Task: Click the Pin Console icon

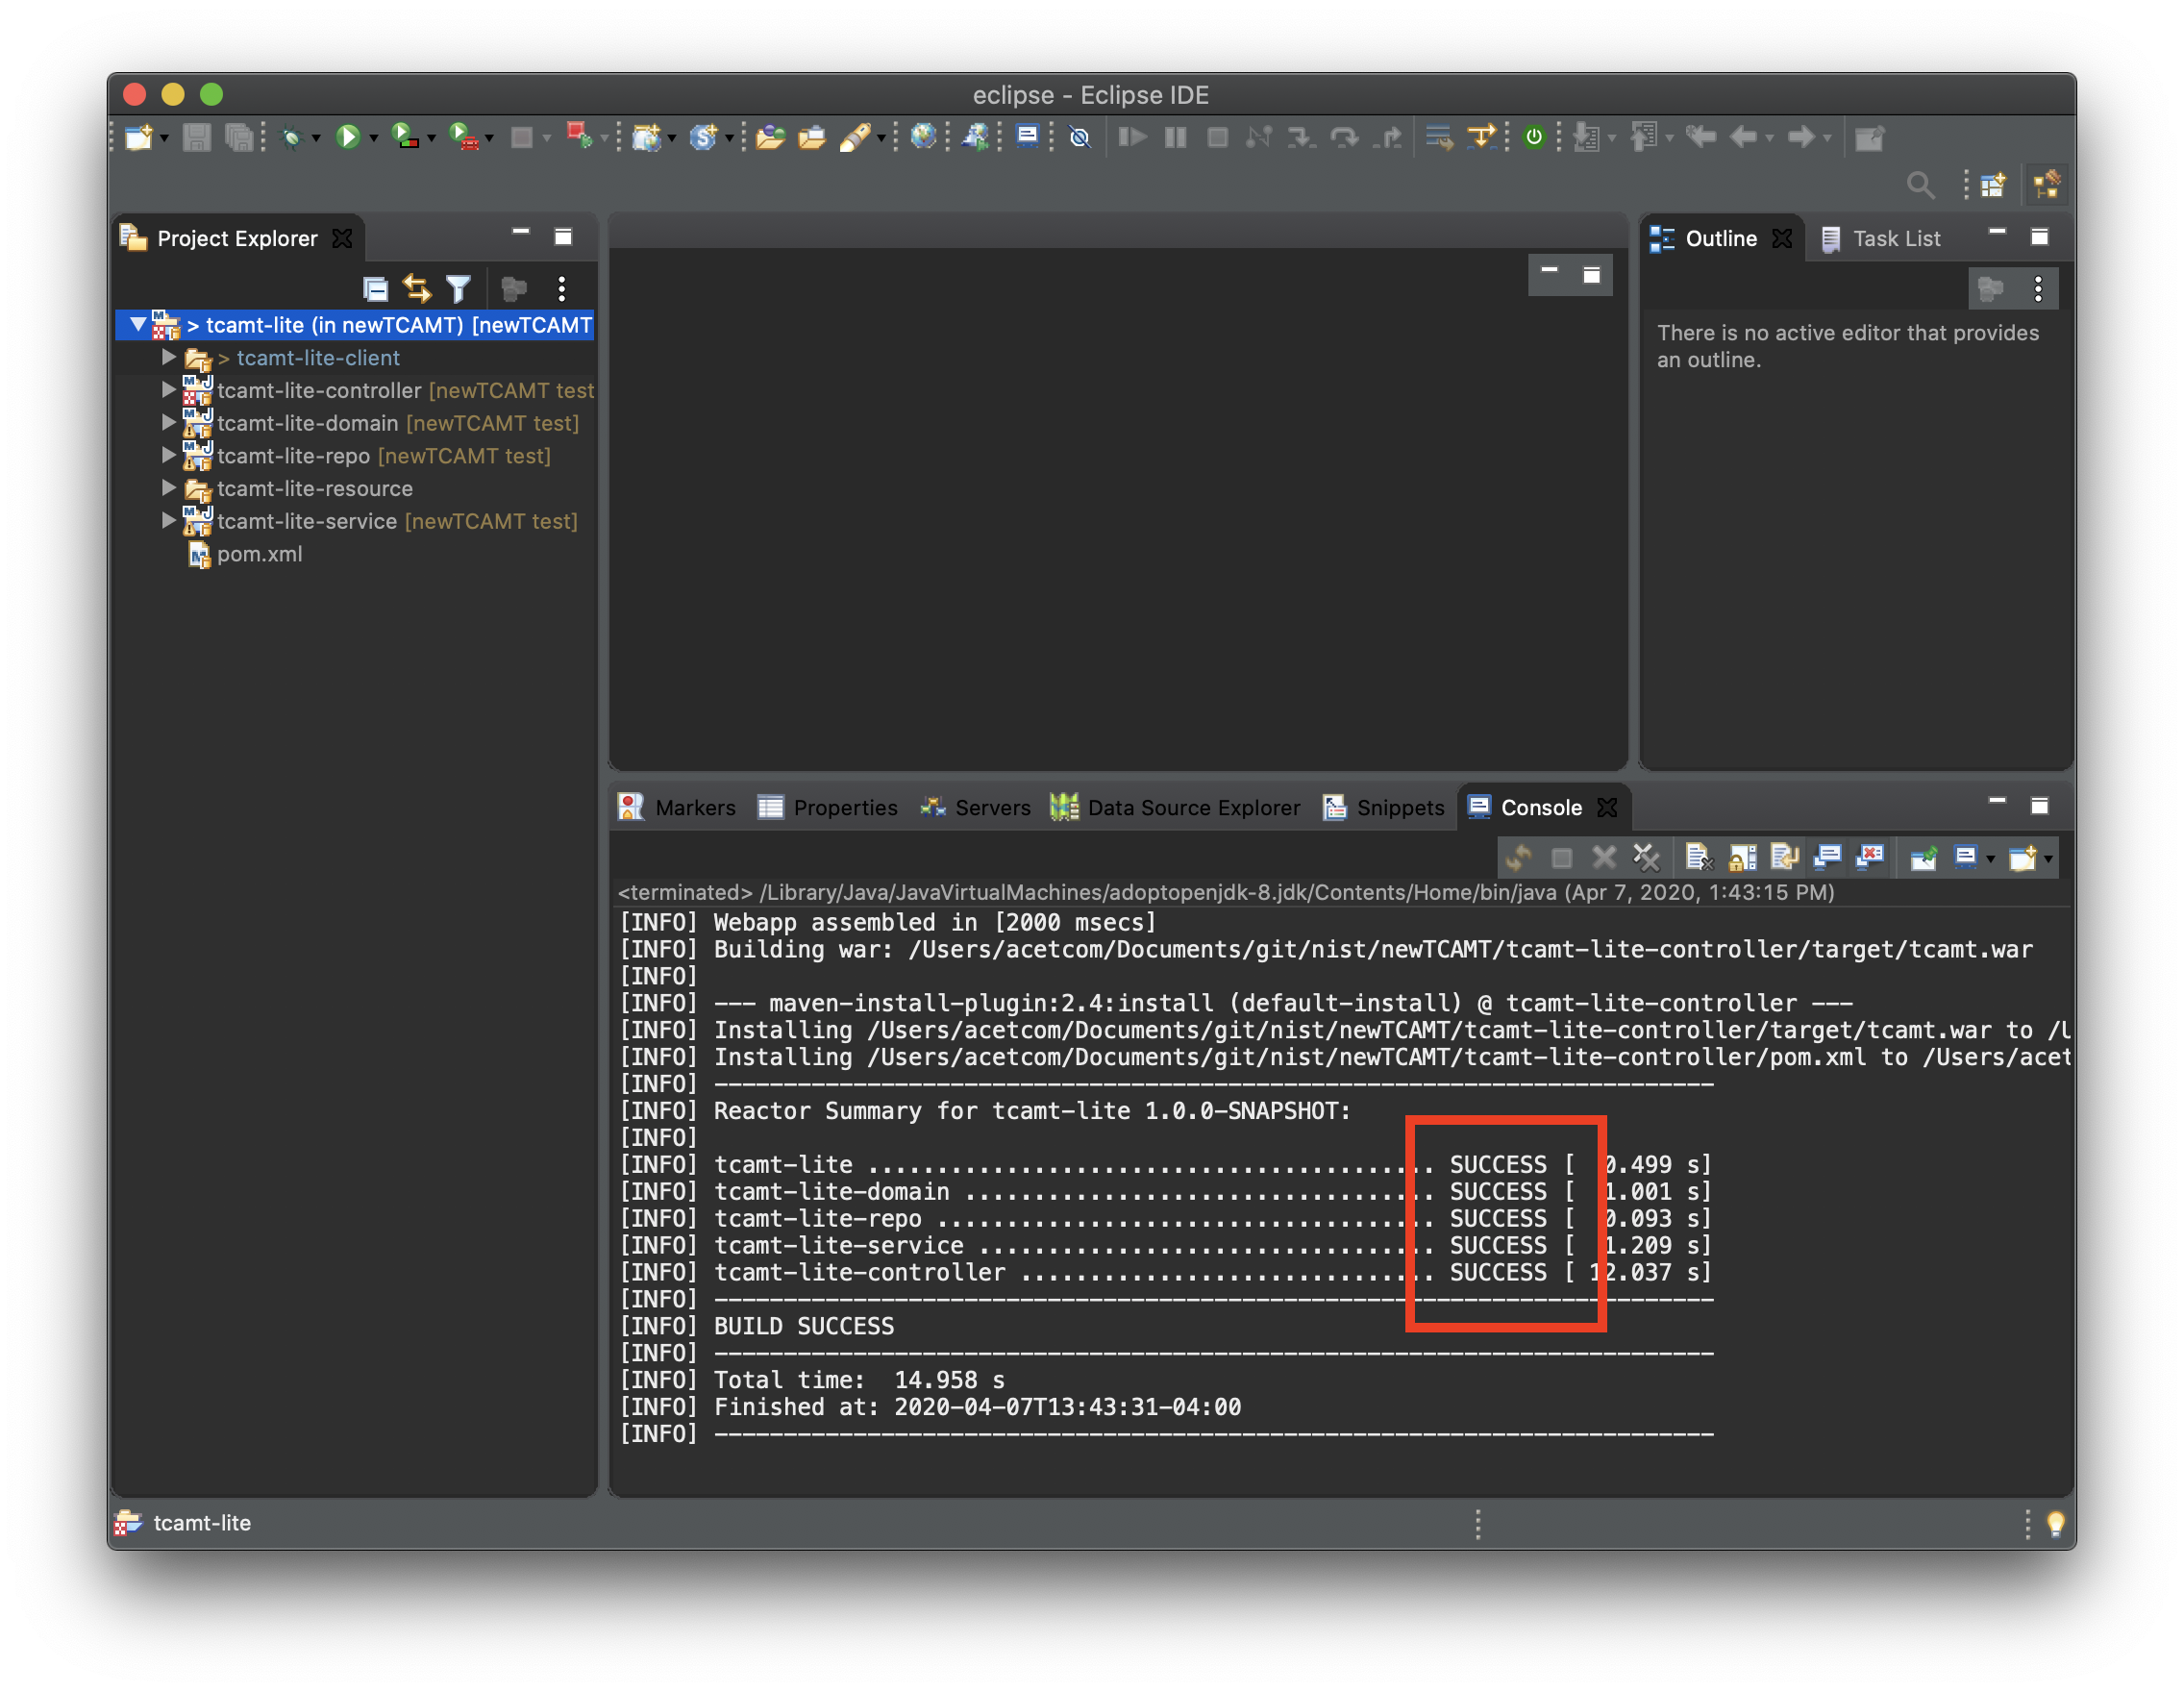Action: pos(1923,857)
